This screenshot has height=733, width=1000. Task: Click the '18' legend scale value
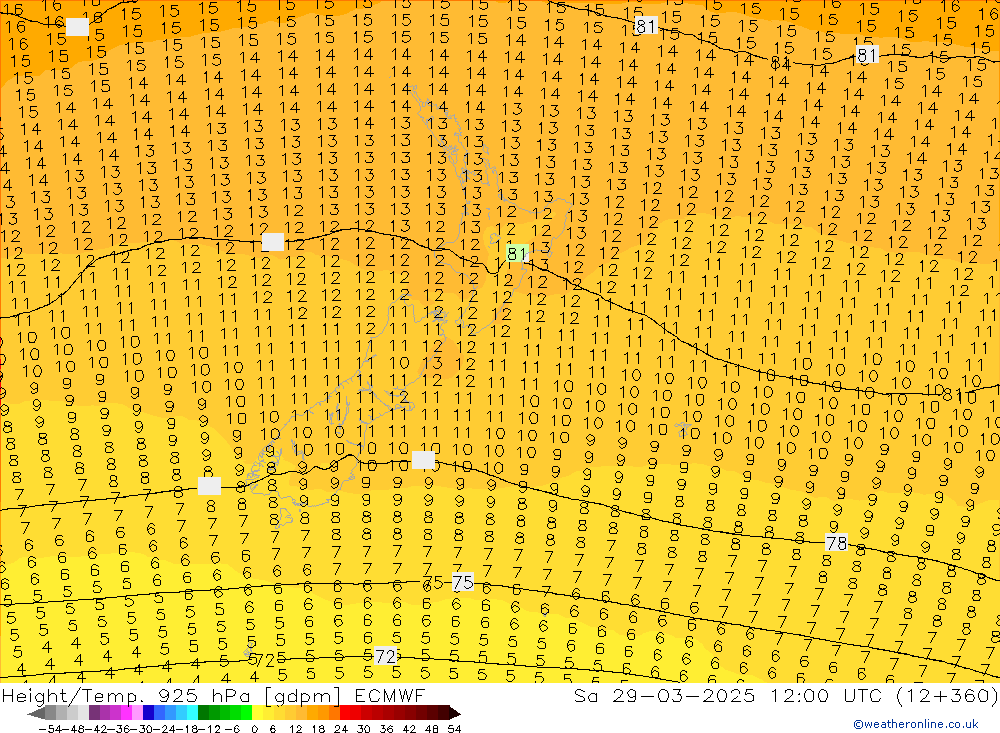tap(318, 729)
